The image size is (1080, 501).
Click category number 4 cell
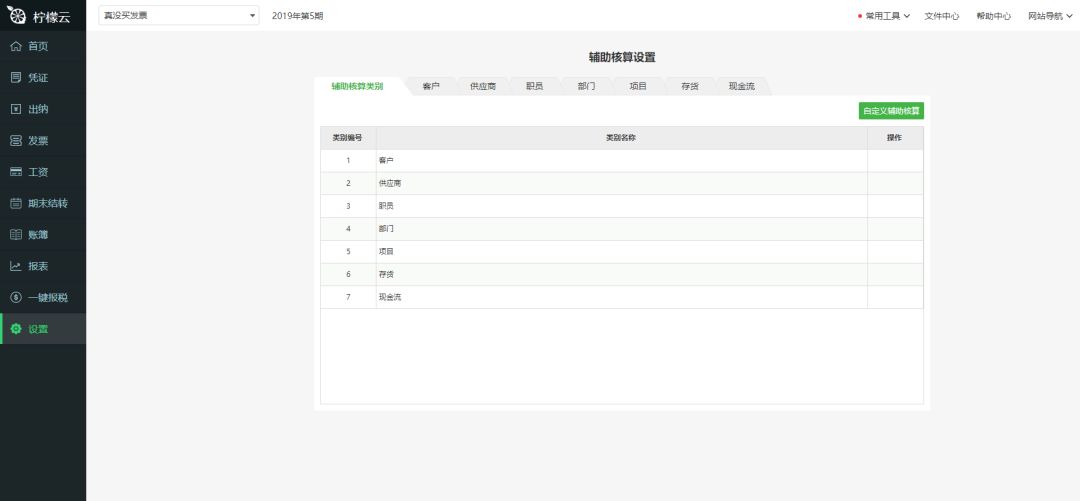coord(349,229)
